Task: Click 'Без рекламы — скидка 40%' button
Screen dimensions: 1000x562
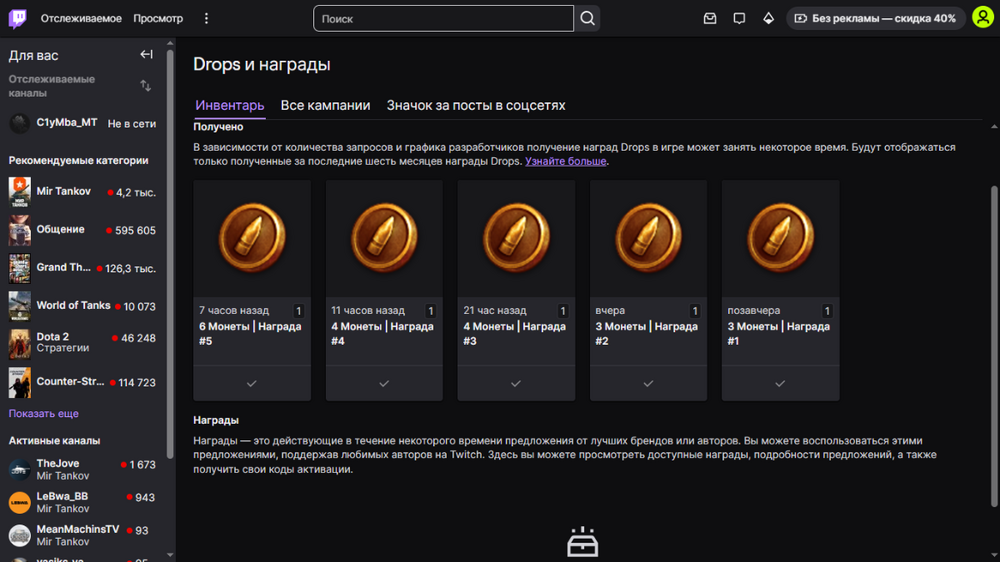Action: [875, 18]
